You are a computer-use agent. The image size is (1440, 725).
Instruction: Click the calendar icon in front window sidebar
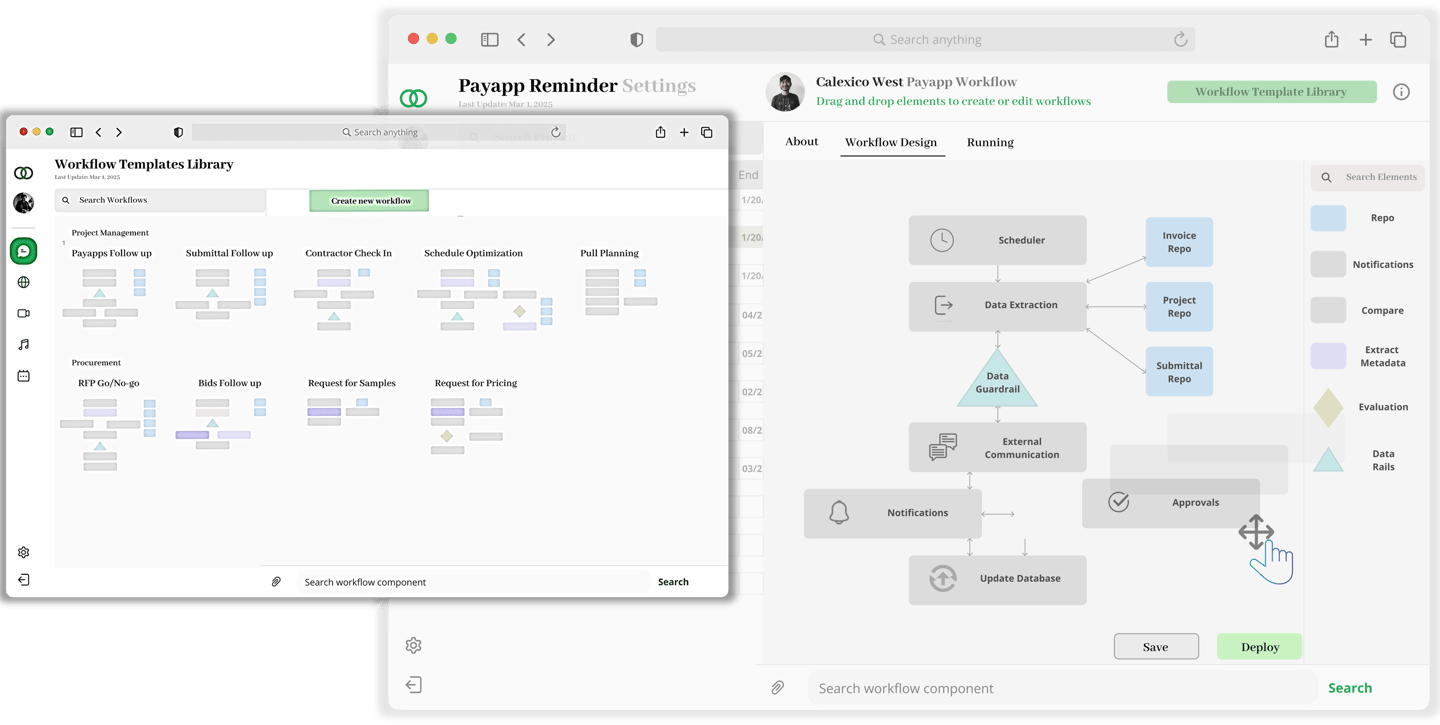click(24, 376)
